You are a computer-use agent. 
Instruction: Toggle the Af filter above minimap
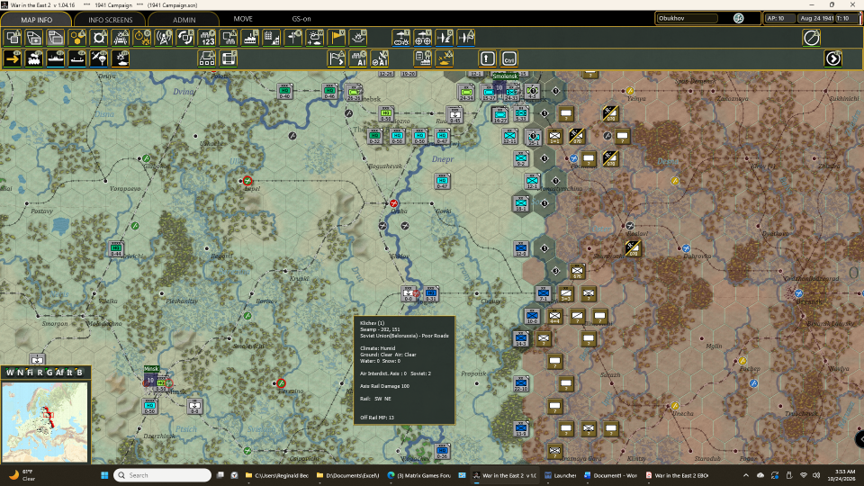coord(60,372)
